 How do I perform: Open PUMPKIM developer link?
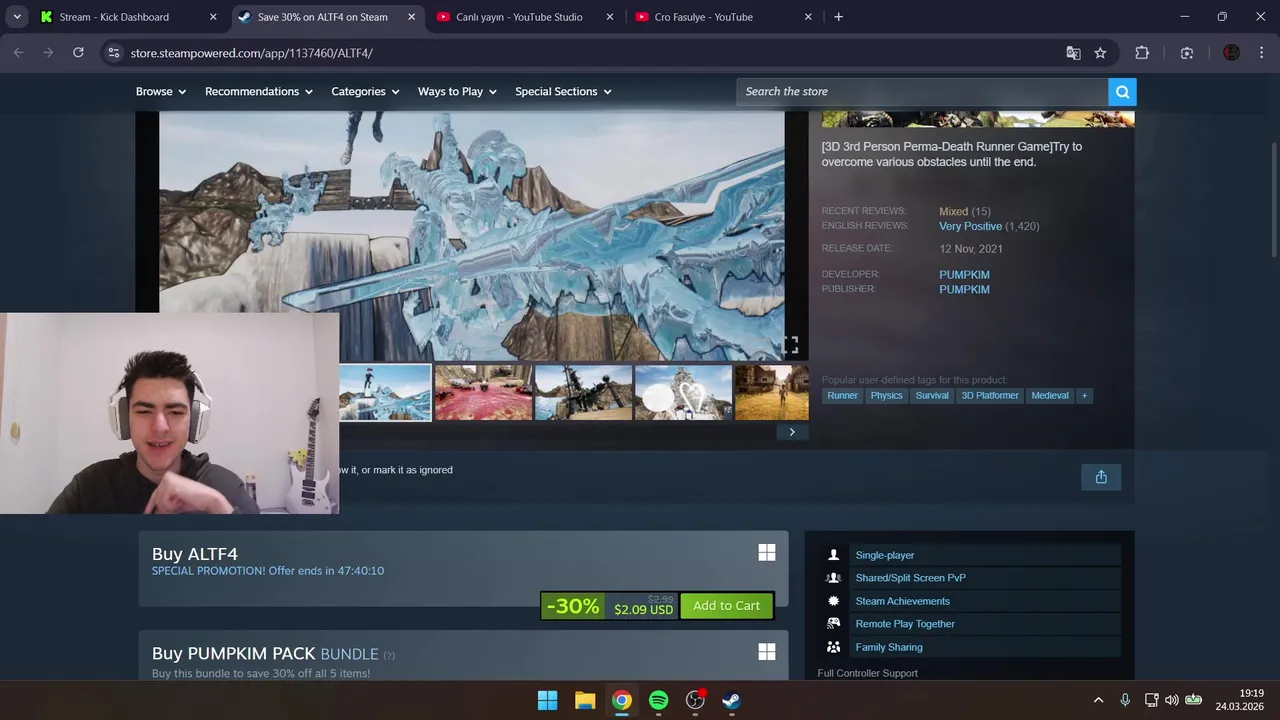click(x=964, y=275)
